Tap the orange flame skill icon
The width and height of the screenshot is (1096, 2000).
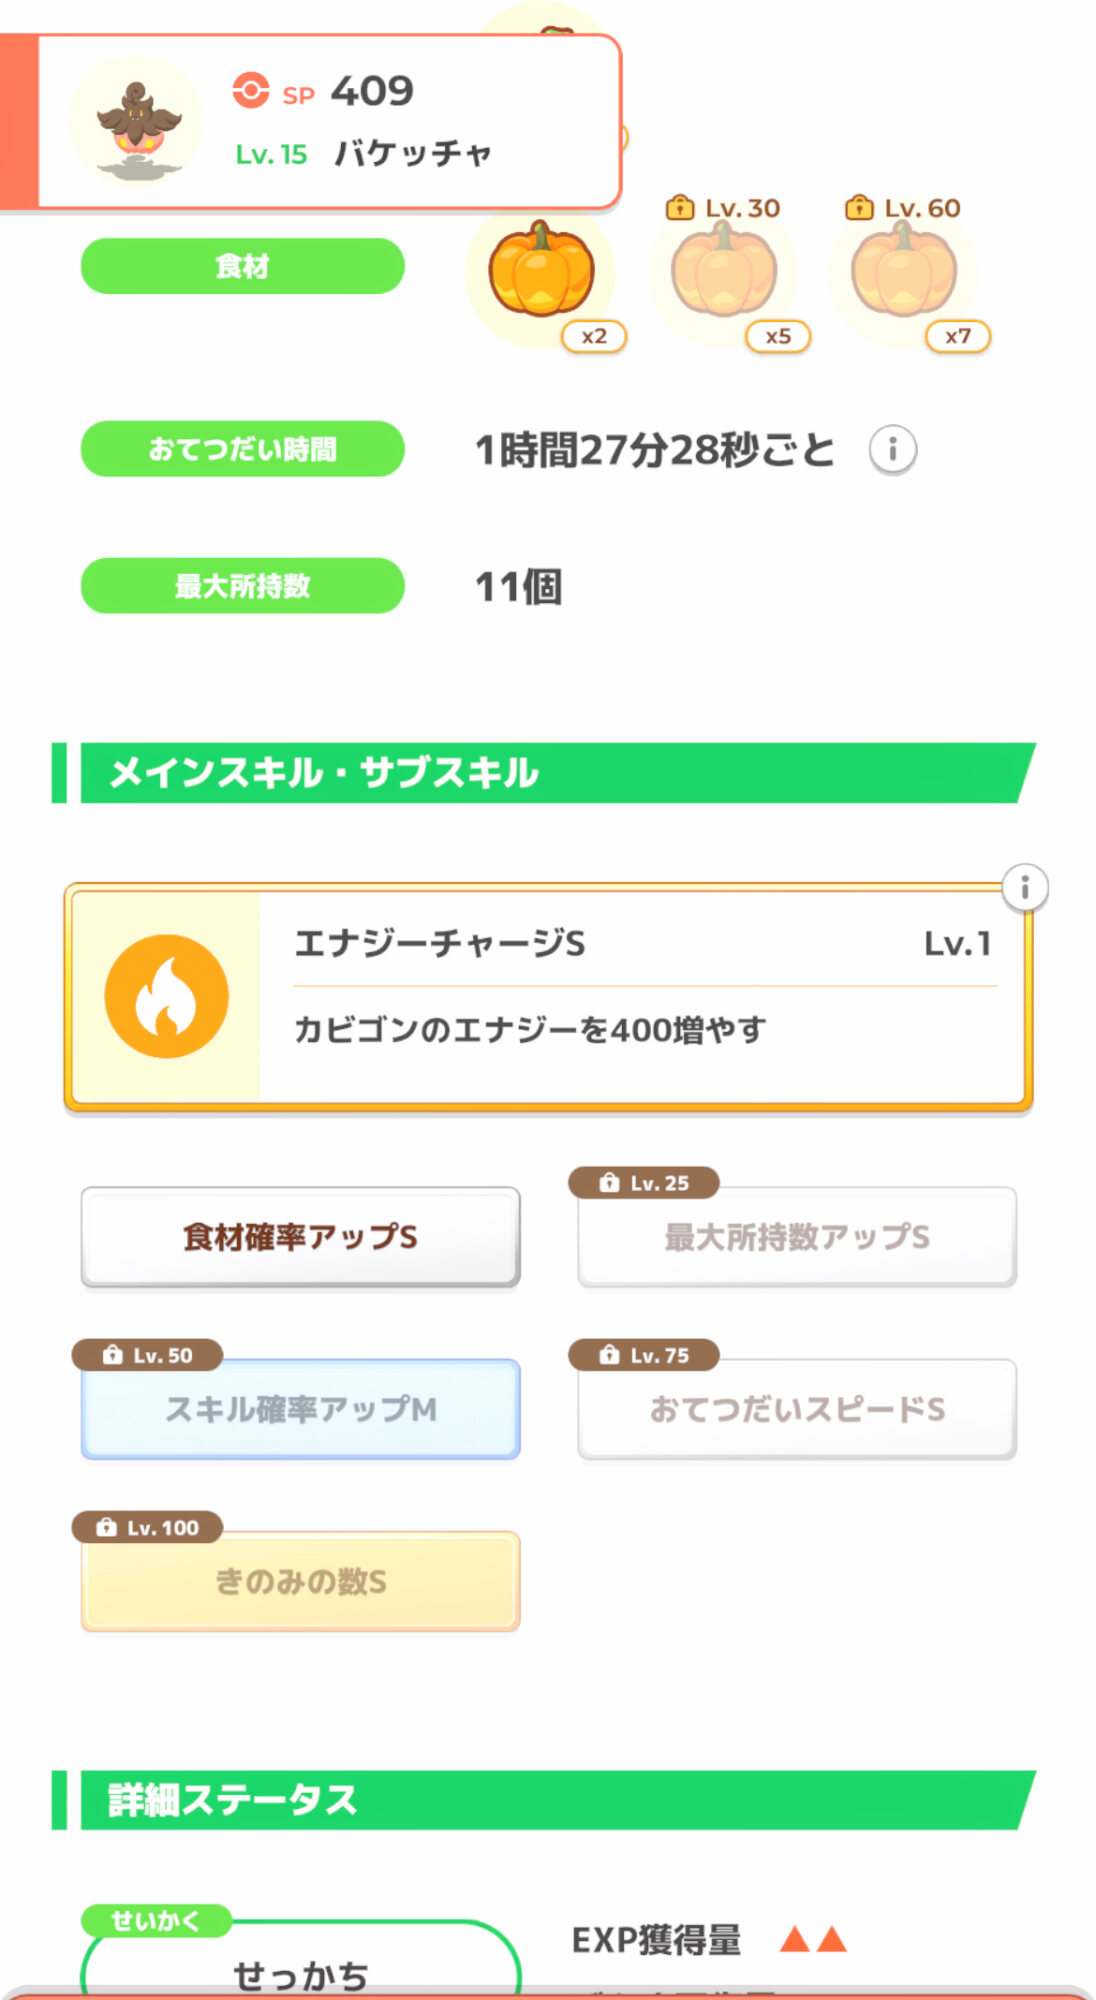pyautogui.click(x=167, y=997)
